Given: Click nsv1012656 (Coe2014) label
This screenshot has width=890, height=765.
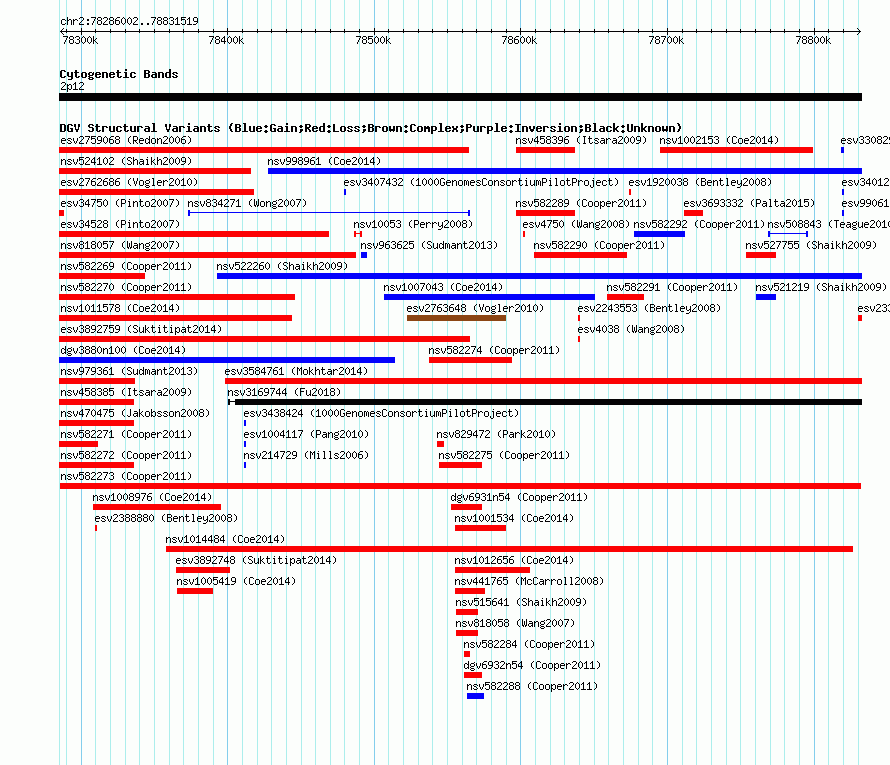Looking at the screenshot, I should click(x=514, y=560).
